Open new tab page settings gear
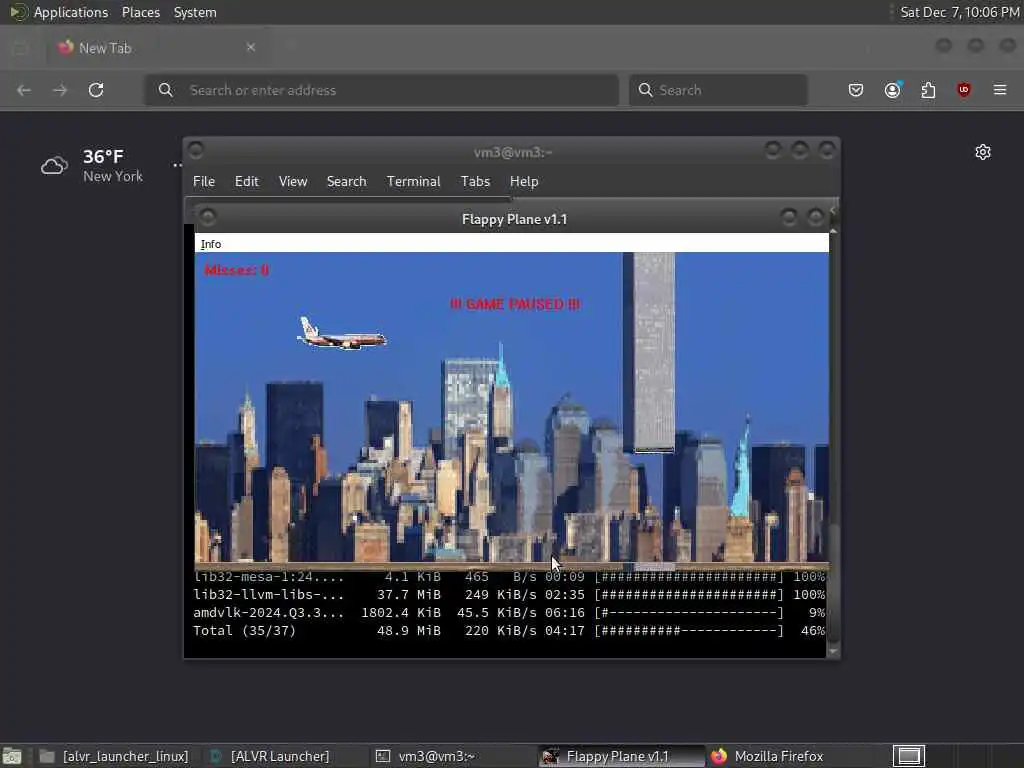Viewport: 1024px width, 768px height. [983, 152]
